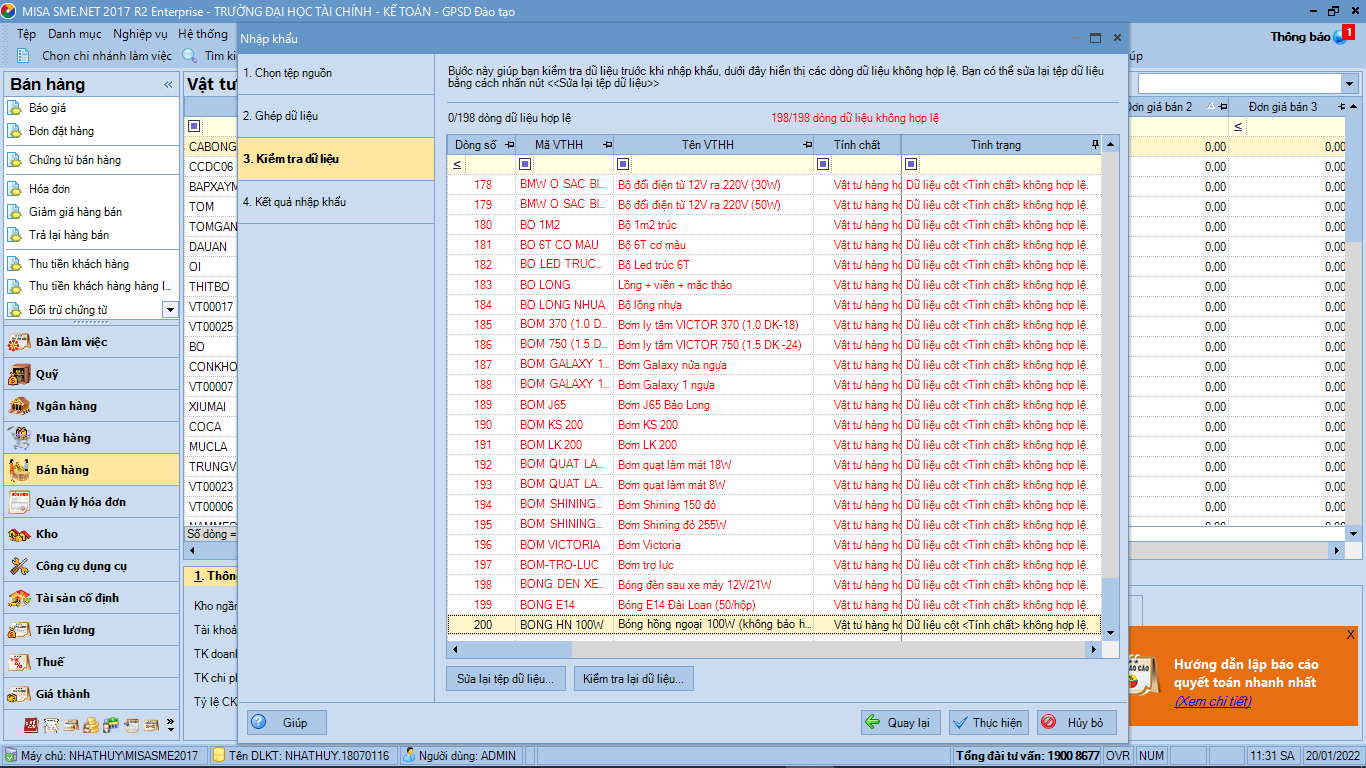Open the Mua hàng shopping cart icon
The image size is (1366, 768).
click(x=19, y=438)
